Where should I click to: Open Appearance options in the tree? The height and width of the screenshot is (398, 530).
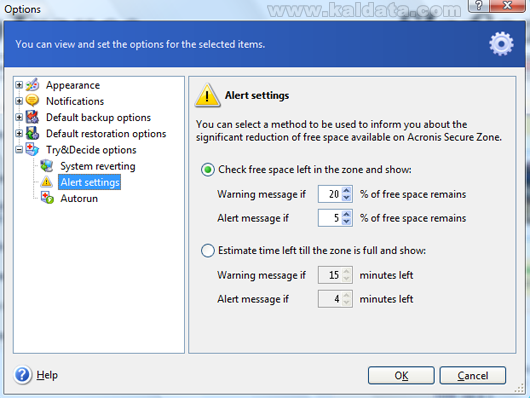(73, 85)
